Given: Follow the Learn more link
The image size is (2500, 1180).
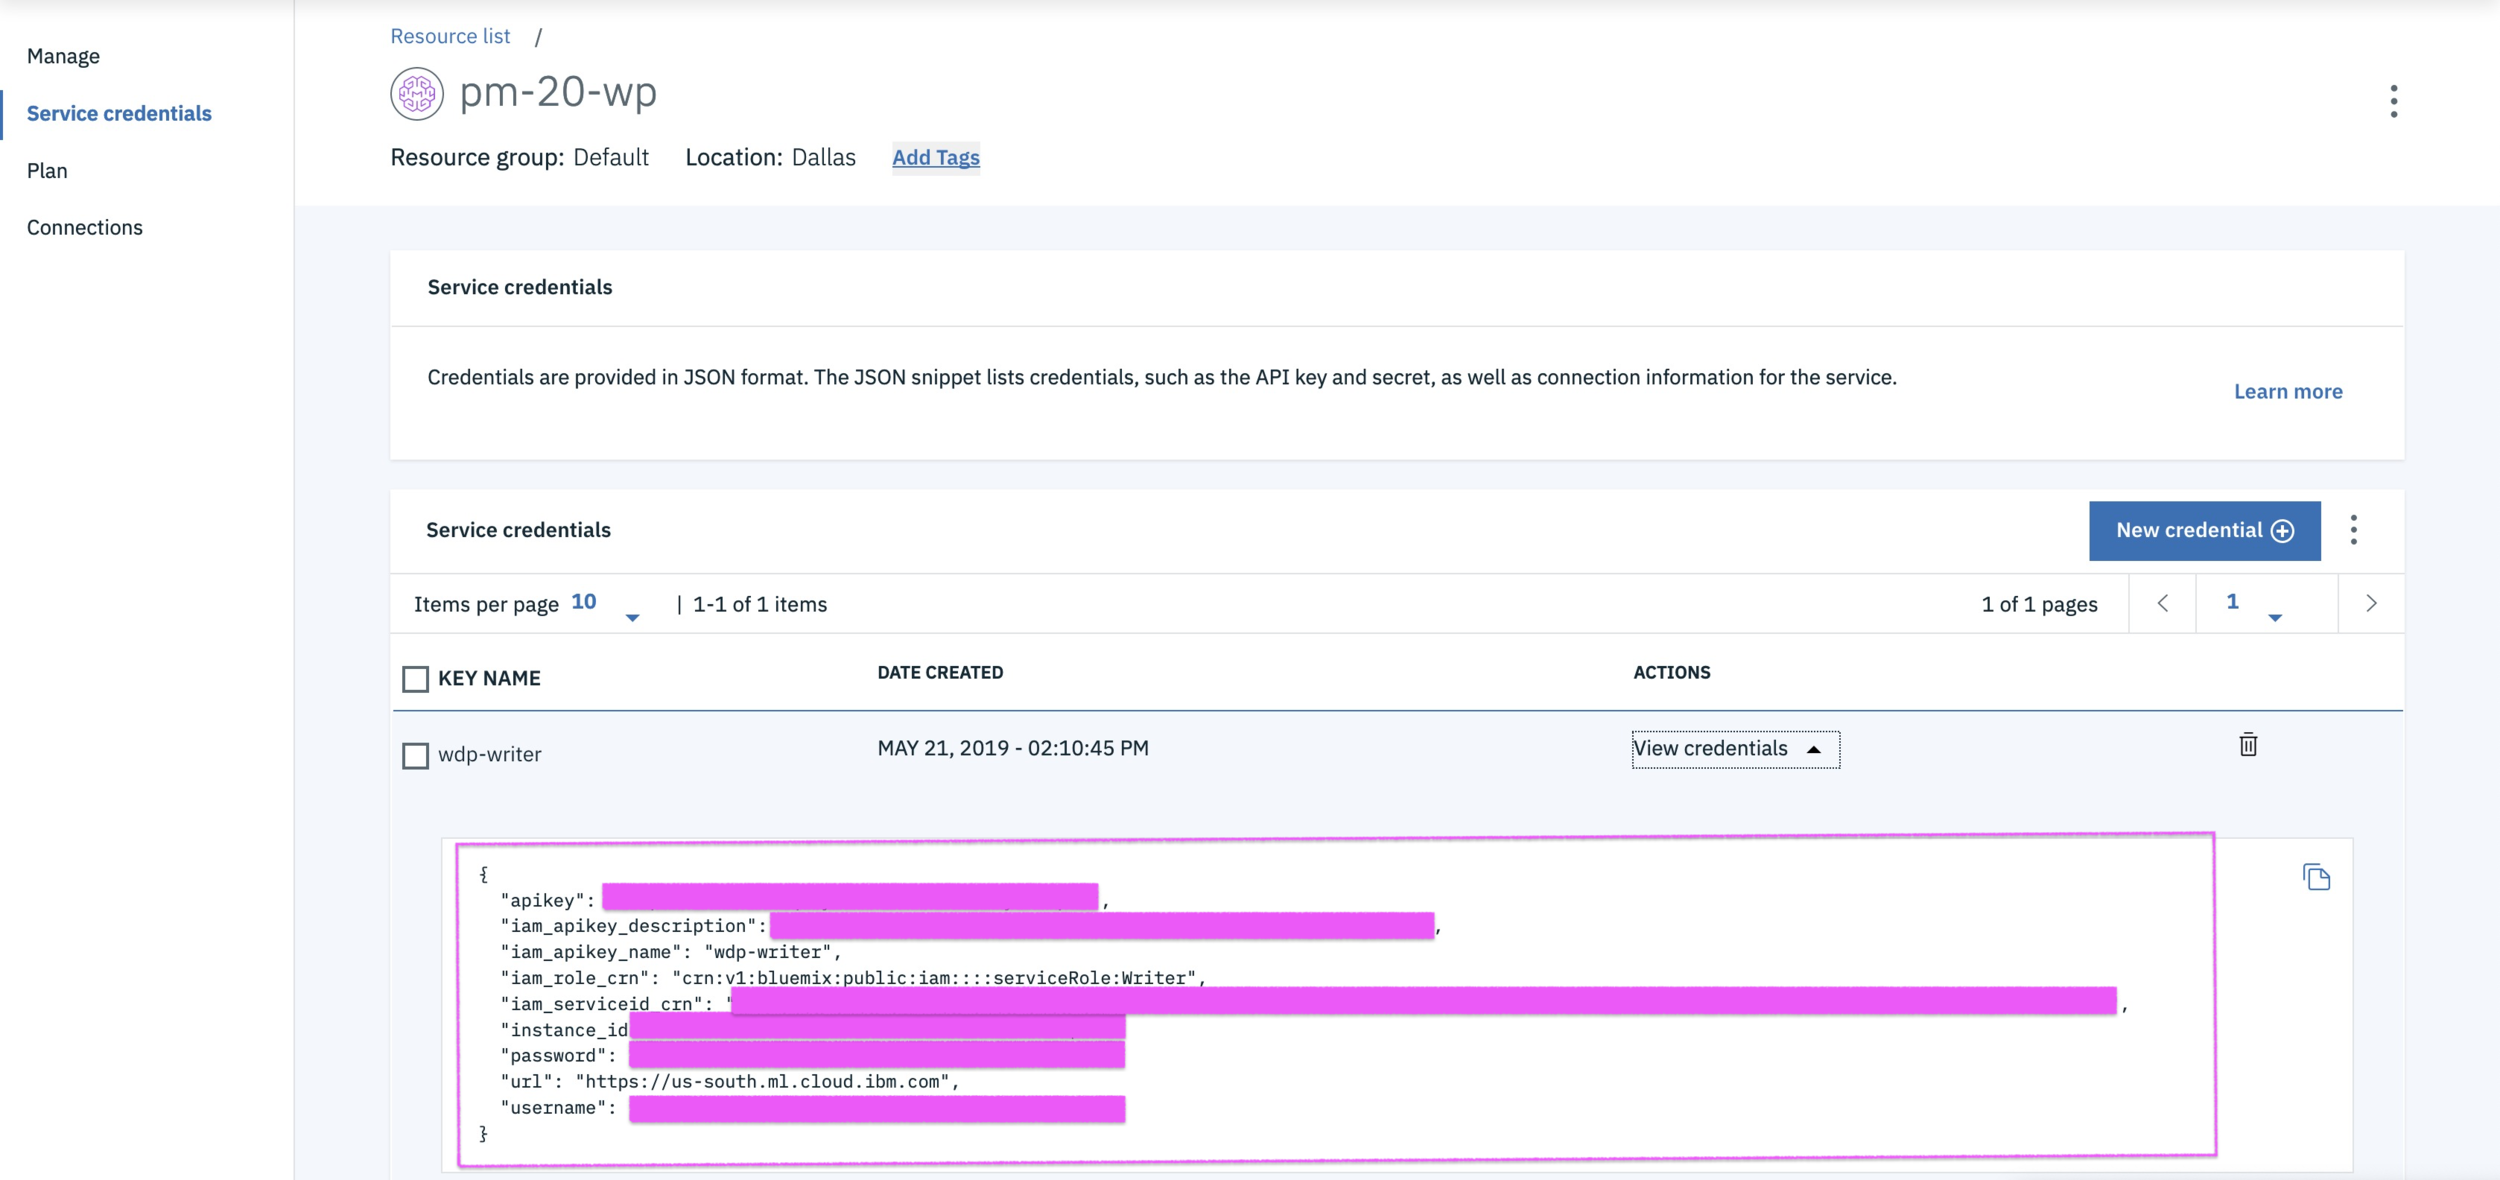Looking at the screenshot, I should (2288, 392).
